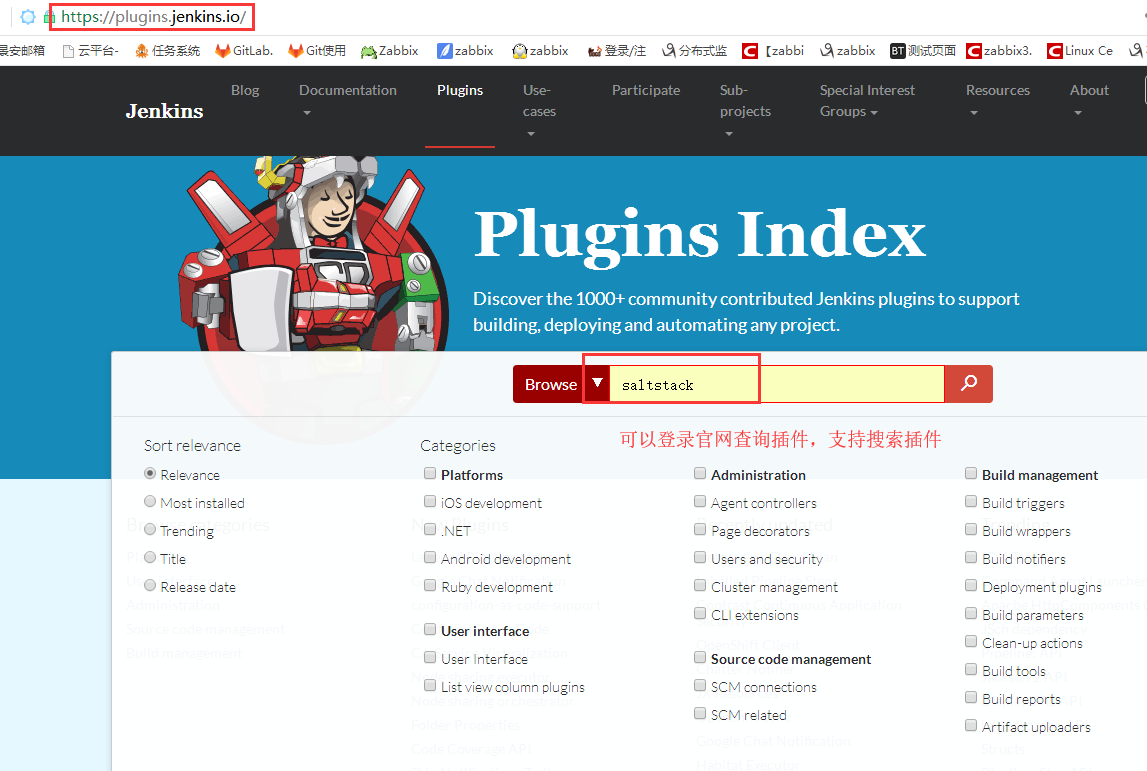Open the 云平台 bookmark
This screenshot has width=1147, height=771.
91,50
